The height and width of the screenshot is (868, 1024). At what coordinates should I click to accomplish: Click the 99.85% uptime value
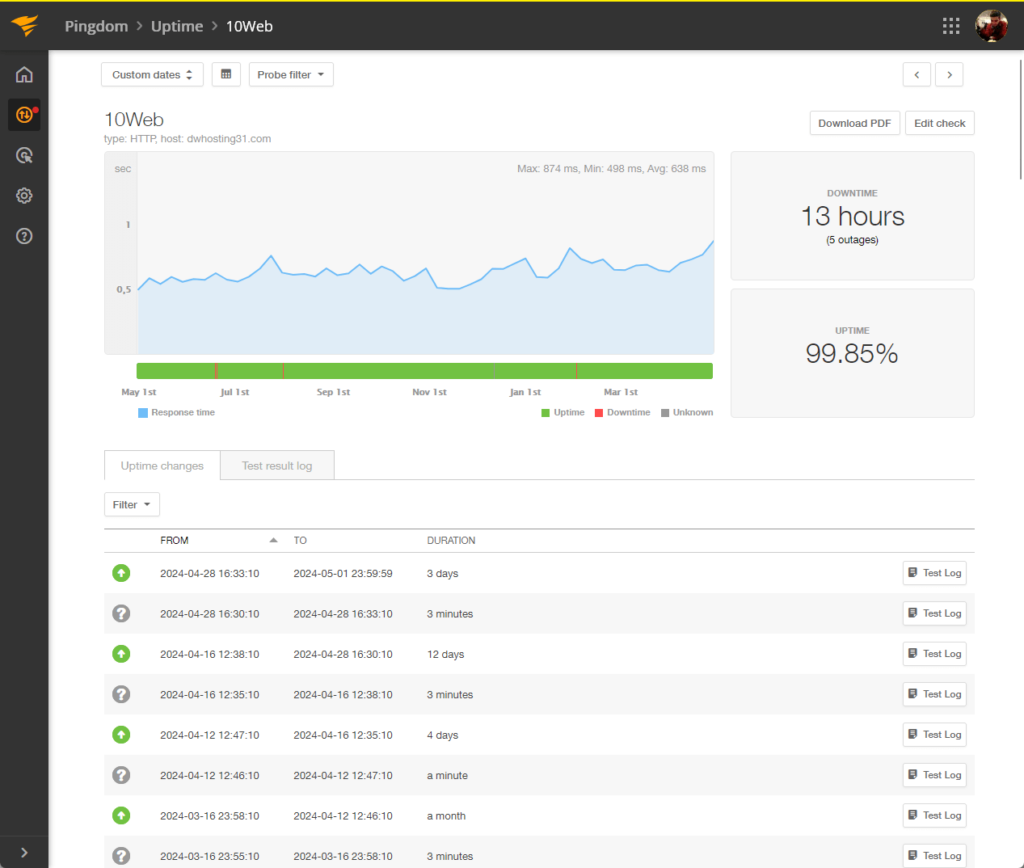852,353
